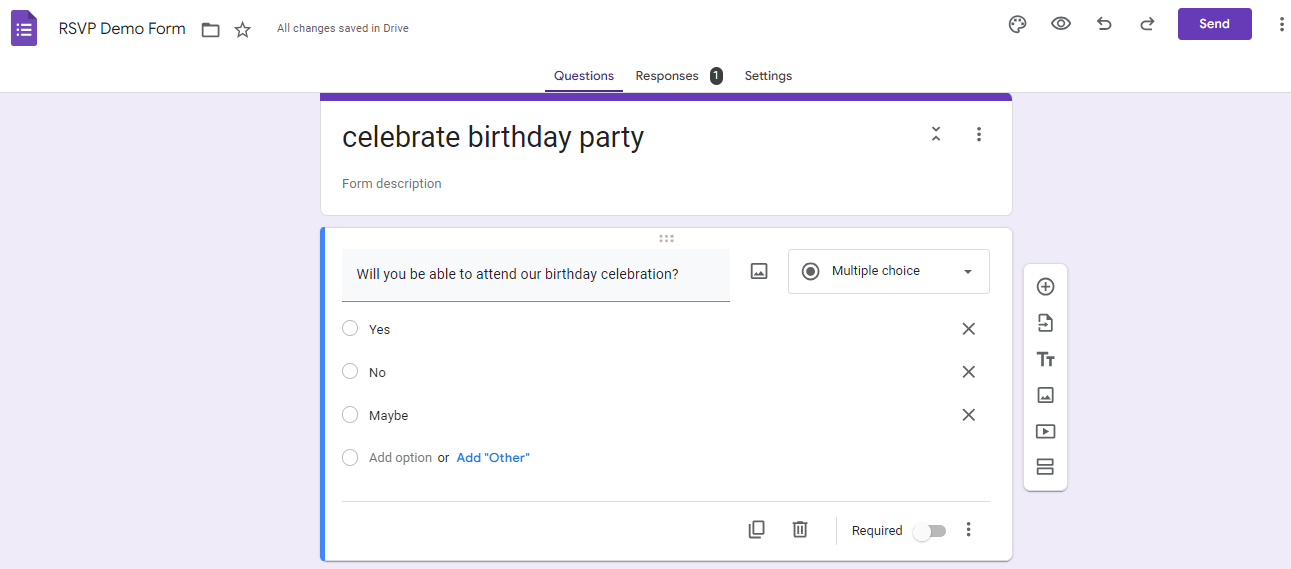1291x569 pixels.
Task: Select the Maybe radio option
Action: 350,414
